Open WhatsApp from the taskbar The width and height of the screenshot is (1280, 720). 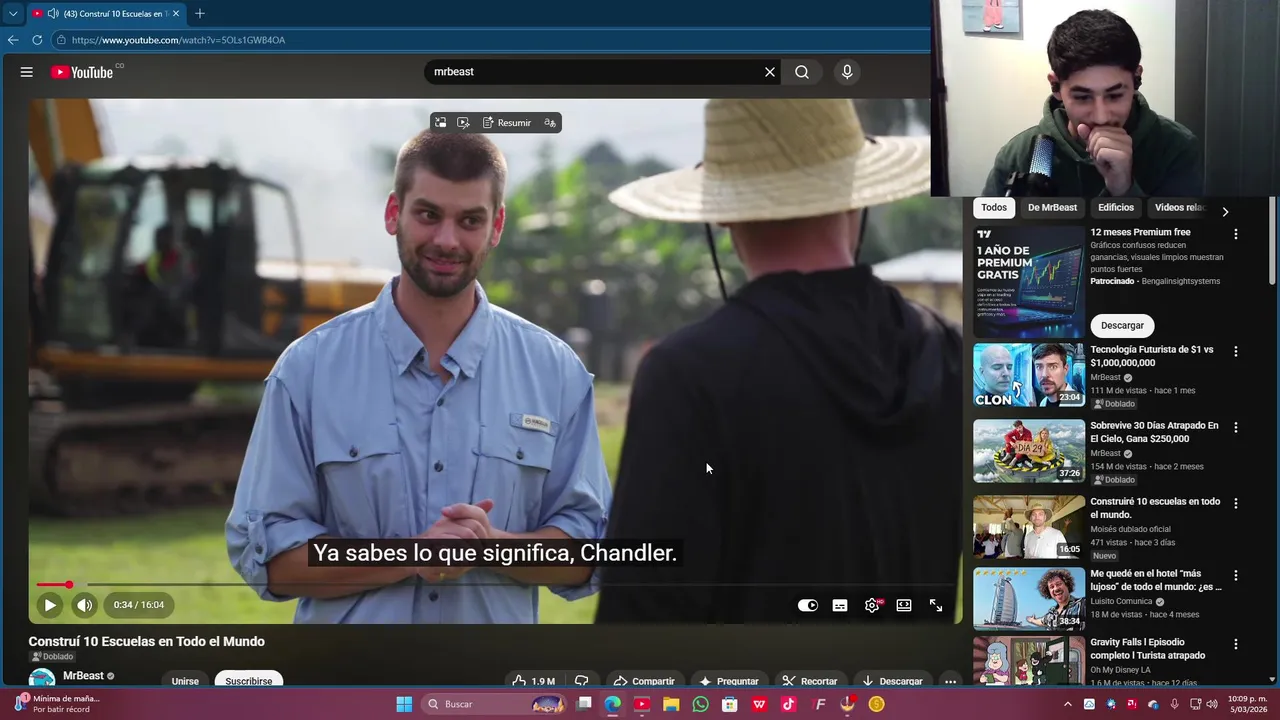pos(700,704)
